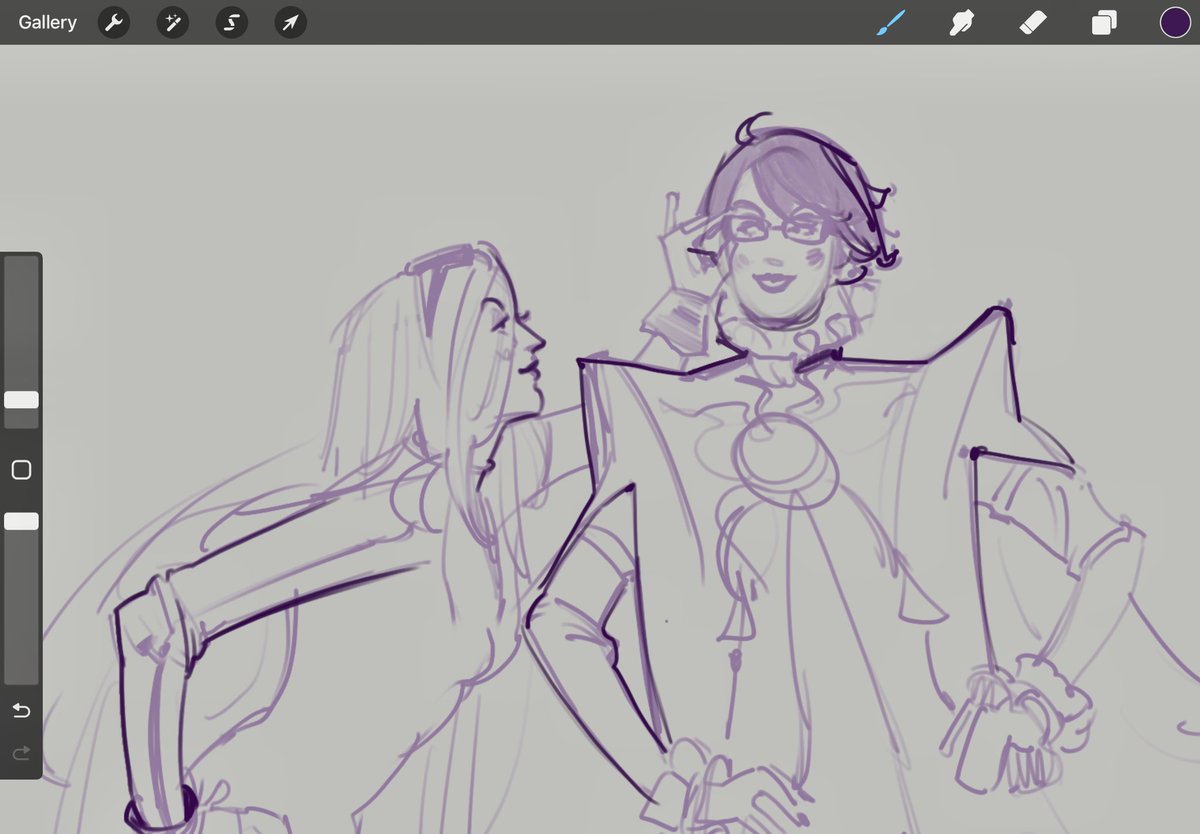Select the Smudge tool
The image size is (1200, 834).
point(961,22)
